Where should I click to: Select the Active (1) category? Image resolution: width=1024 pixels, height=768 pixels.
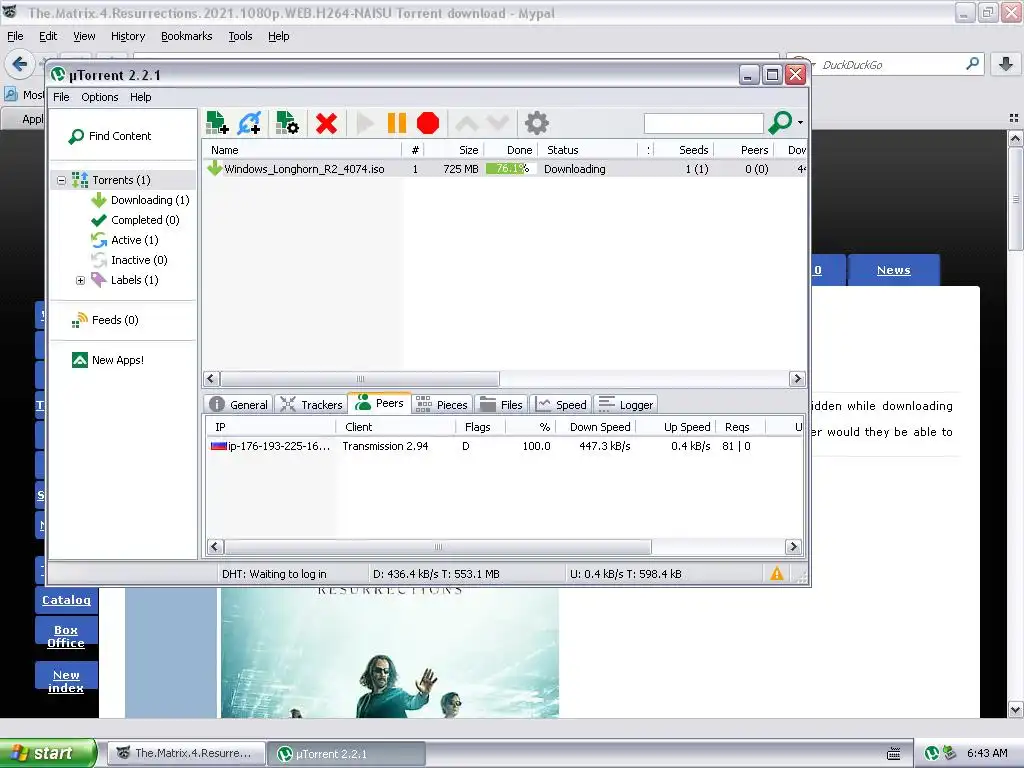[x=135, y=240]
